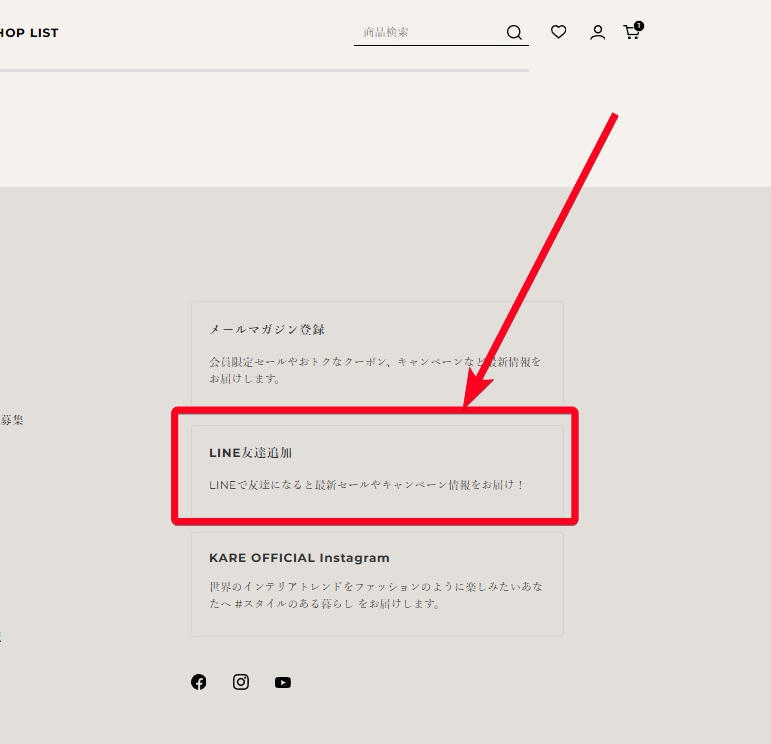This screenshot has height=744, width=771.
Task: Open the SHOP LIST menu item
Action: pyautogui.click(x=29, y=33)
